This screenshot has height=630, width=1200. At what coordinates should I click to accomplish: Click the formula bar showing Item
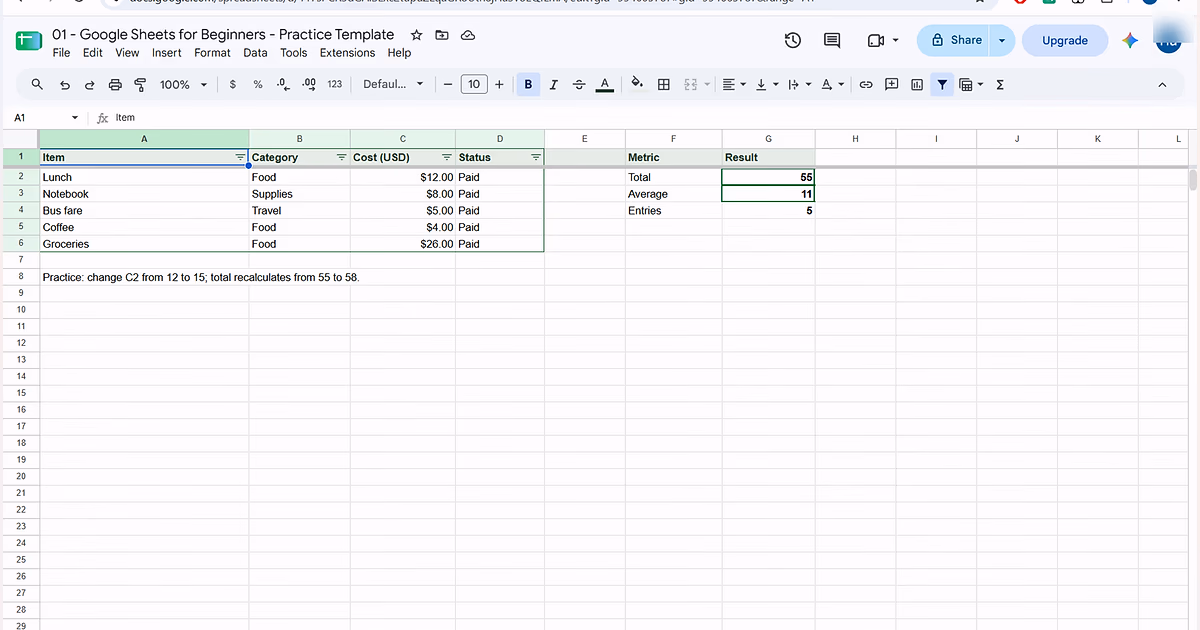coord(650,118)
